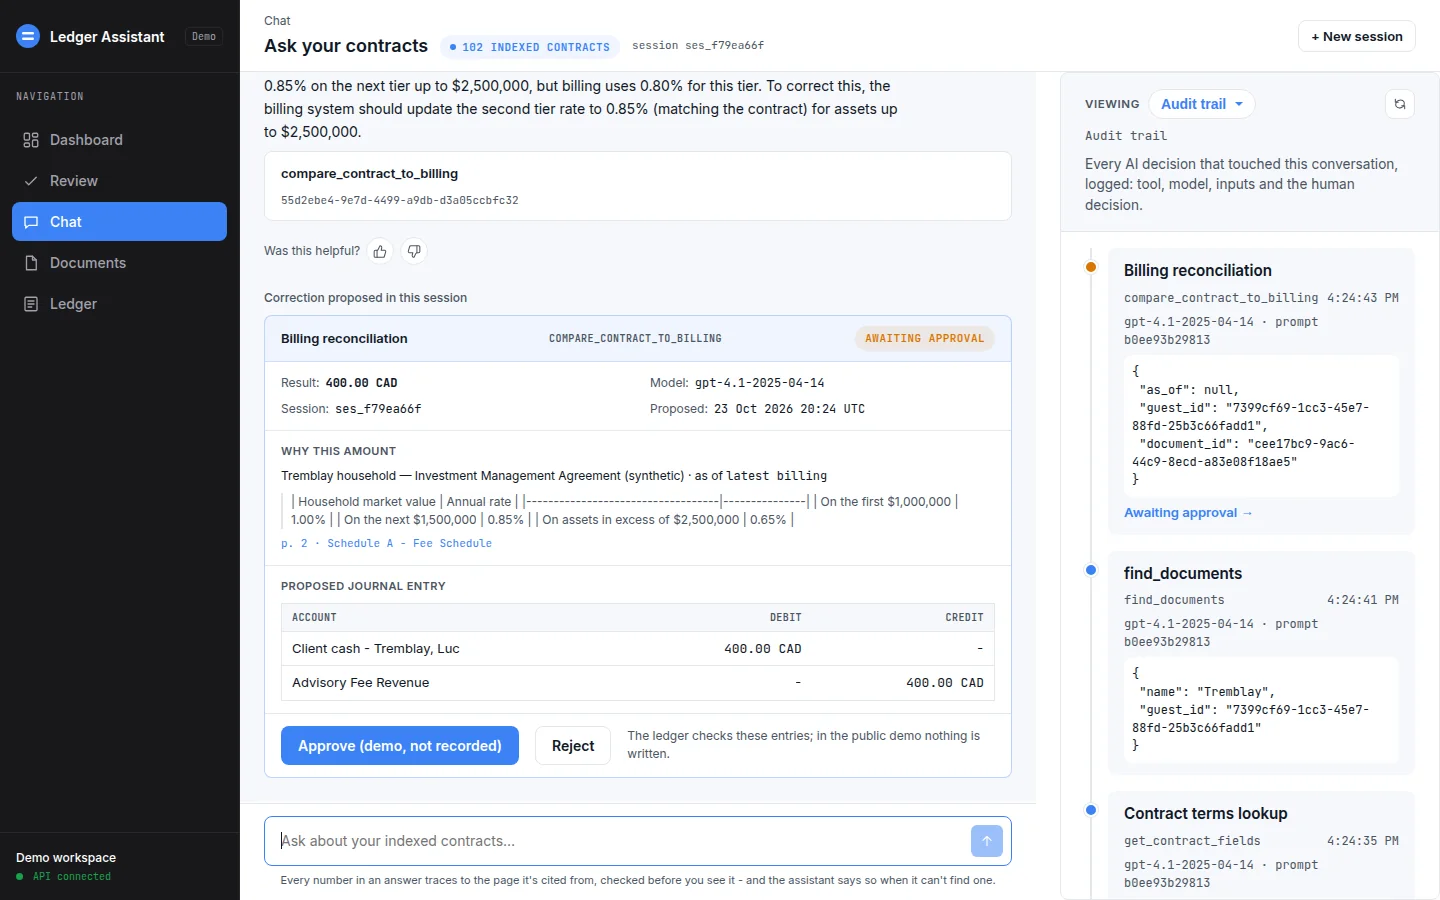Image resolution: width=1440 pixels, height=900 pixels.
Task: Click the orange timeline marker for Billing reconciliation
Action: [x=1091, y=267]
